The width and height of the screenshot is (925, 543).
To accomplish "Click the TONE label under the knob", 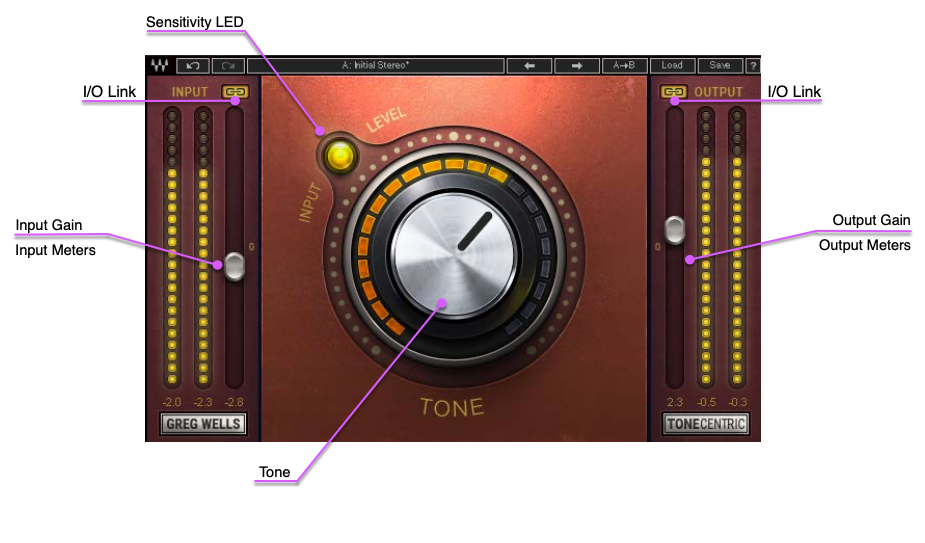I will tap(452, 407).
